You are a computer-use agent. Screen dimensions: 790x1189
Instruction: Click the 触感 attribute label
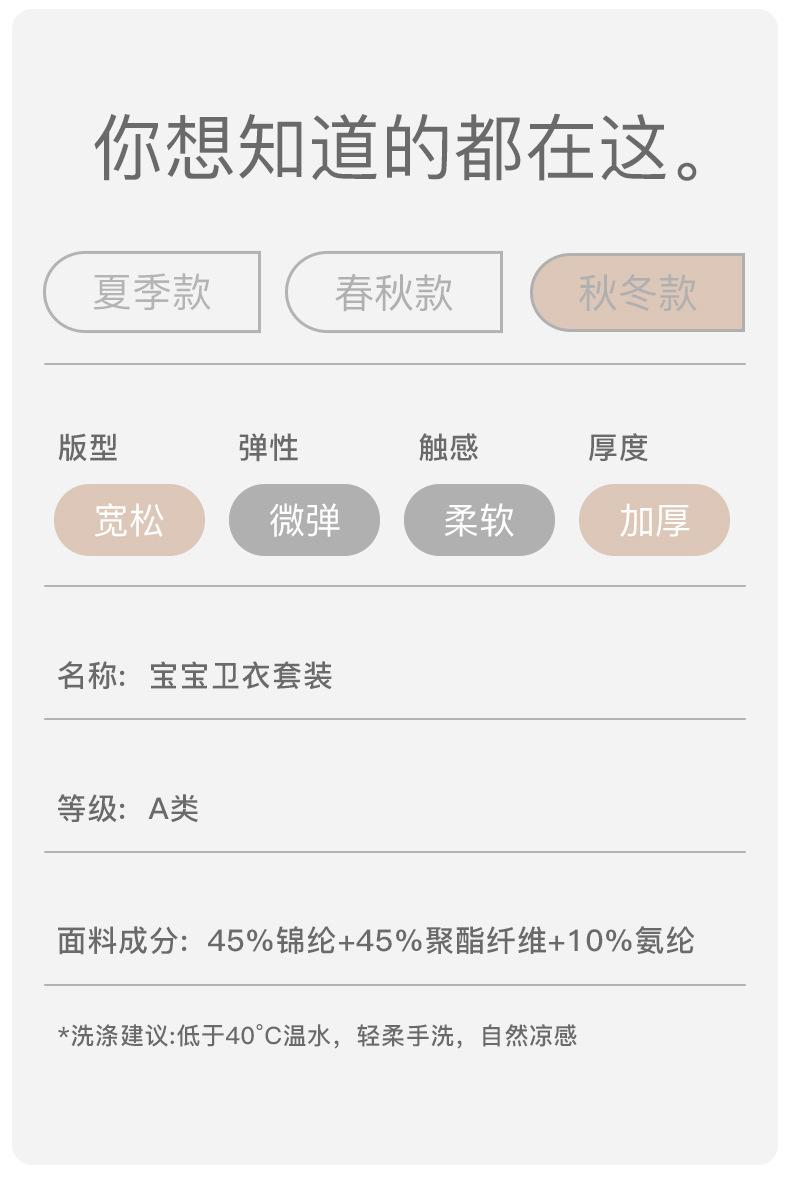pos(448,448)
